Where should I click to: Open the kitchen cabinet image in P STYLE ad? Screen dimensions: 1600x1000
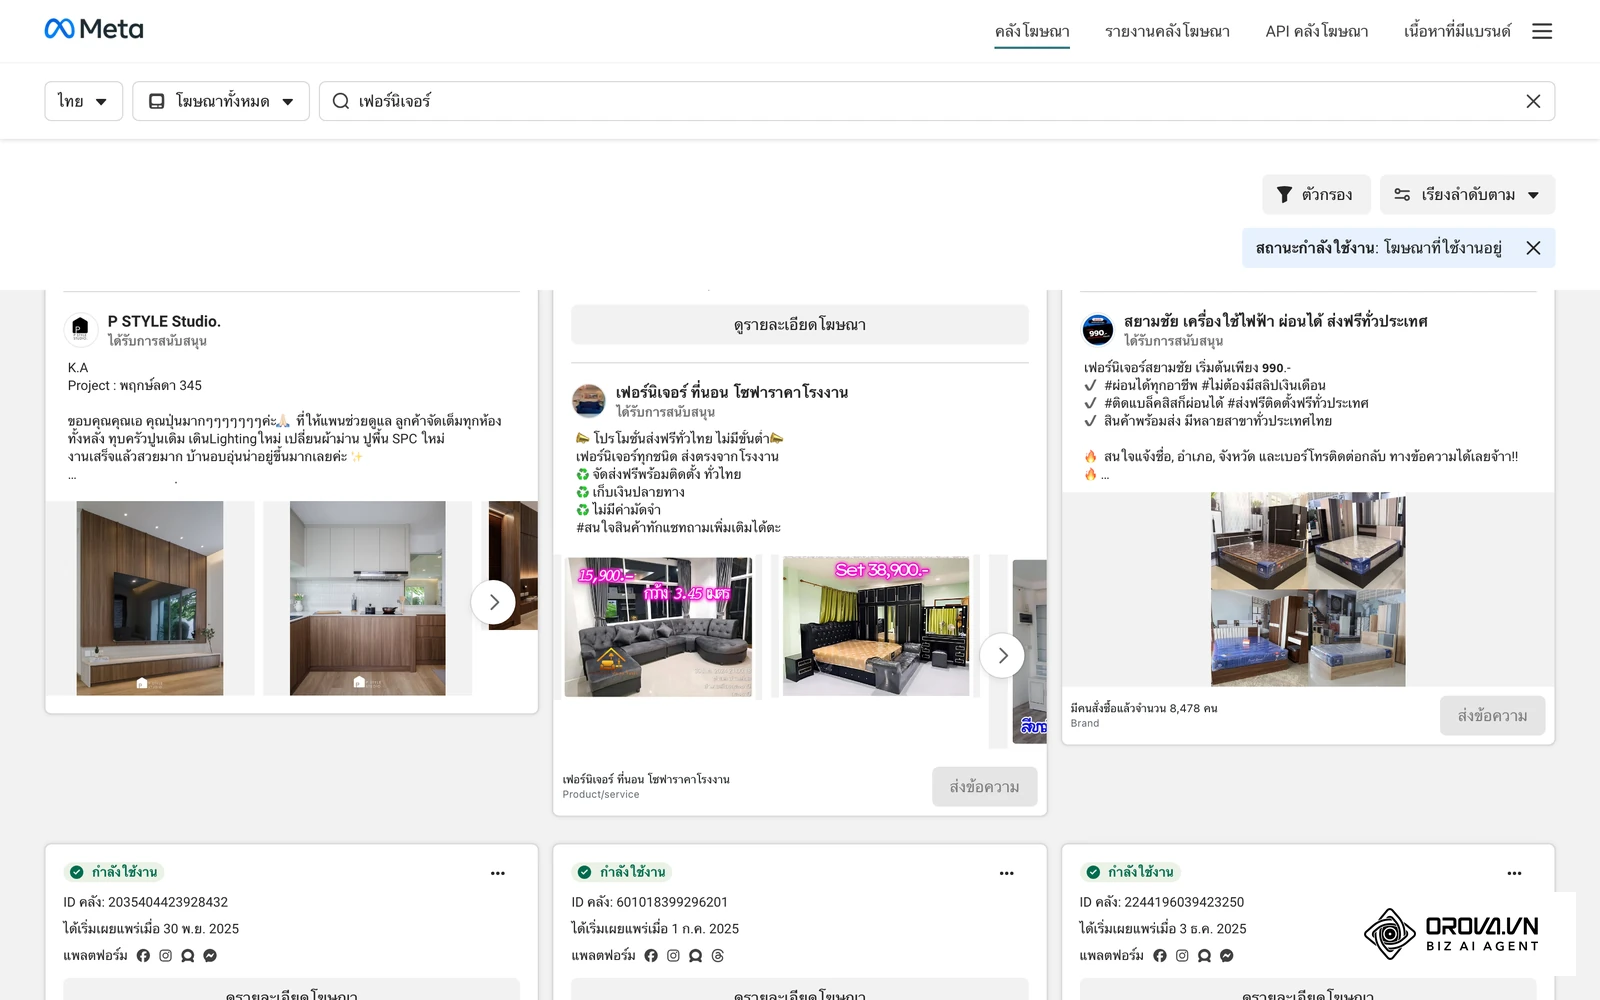367,598
